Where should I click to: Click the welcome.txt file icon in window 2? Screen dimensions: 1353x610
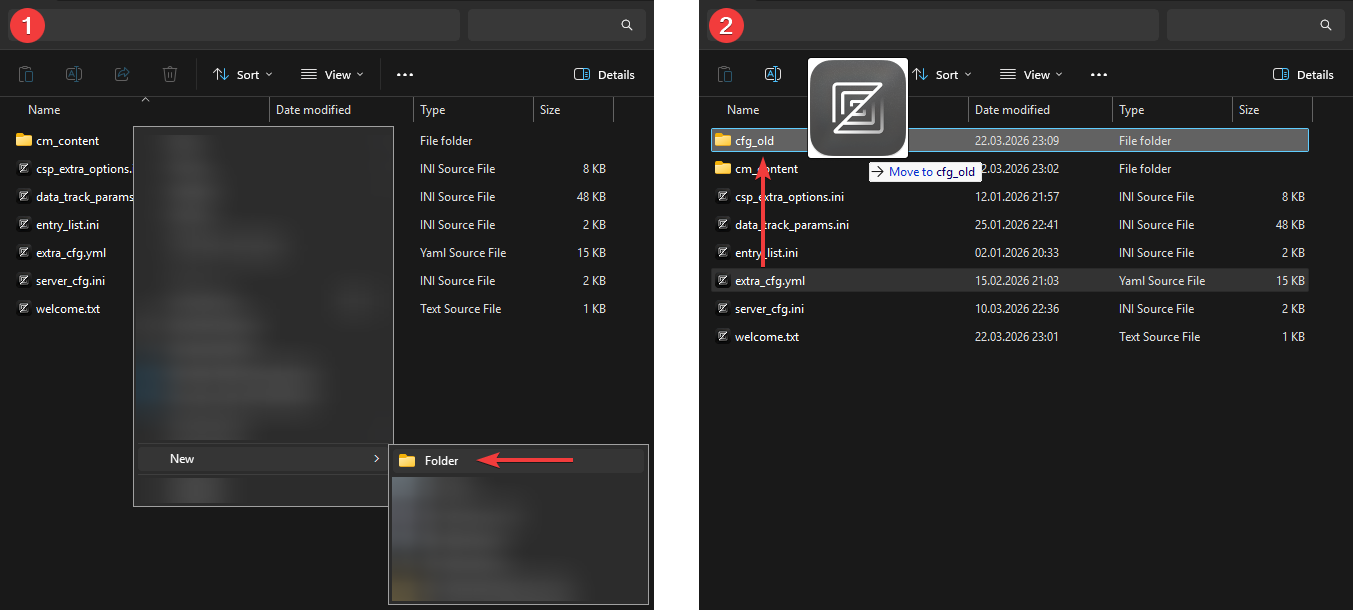723,337
